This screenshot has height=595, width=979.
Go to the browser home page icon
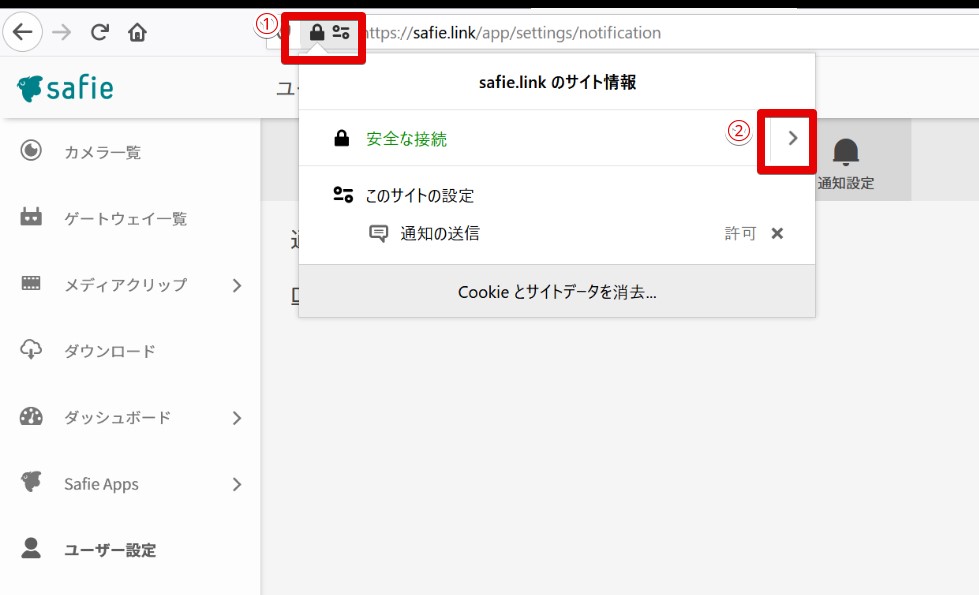[x=137, y=33]
